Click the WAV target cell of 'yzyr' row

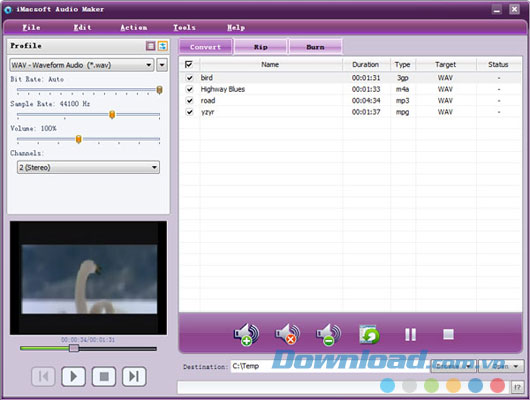pyautogui.click(x=445, y=112)
